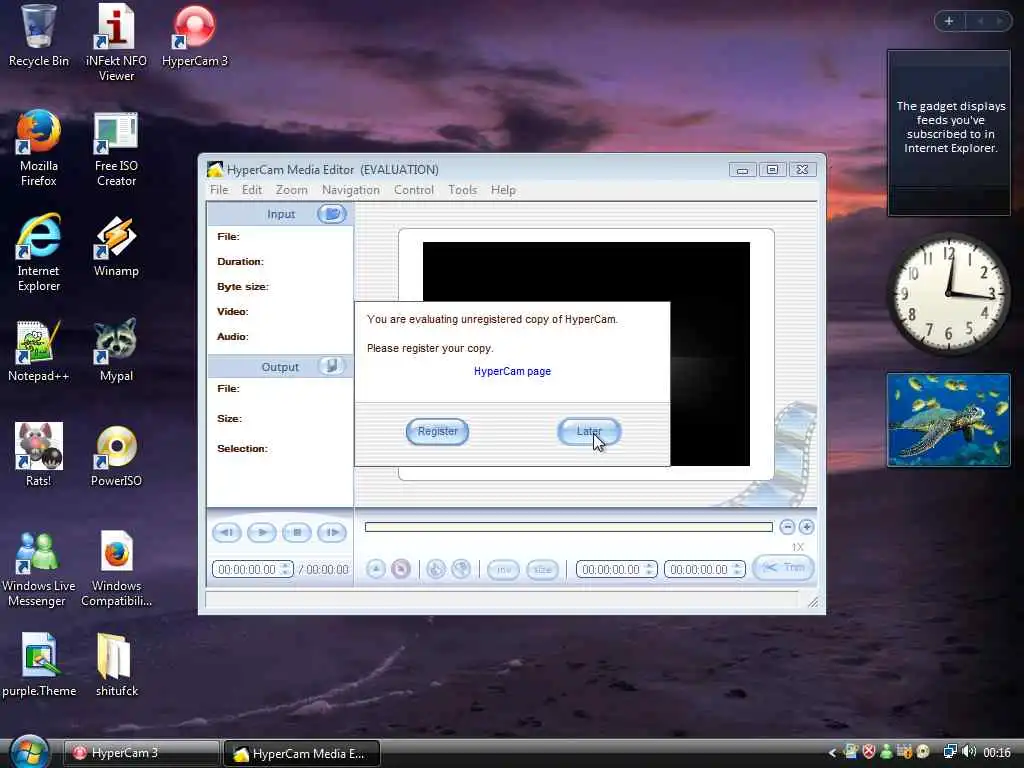Open Windows Live Messenger desktop shortcut
The width and height of the screenshot is (1024, 768).
coord(37,569)
